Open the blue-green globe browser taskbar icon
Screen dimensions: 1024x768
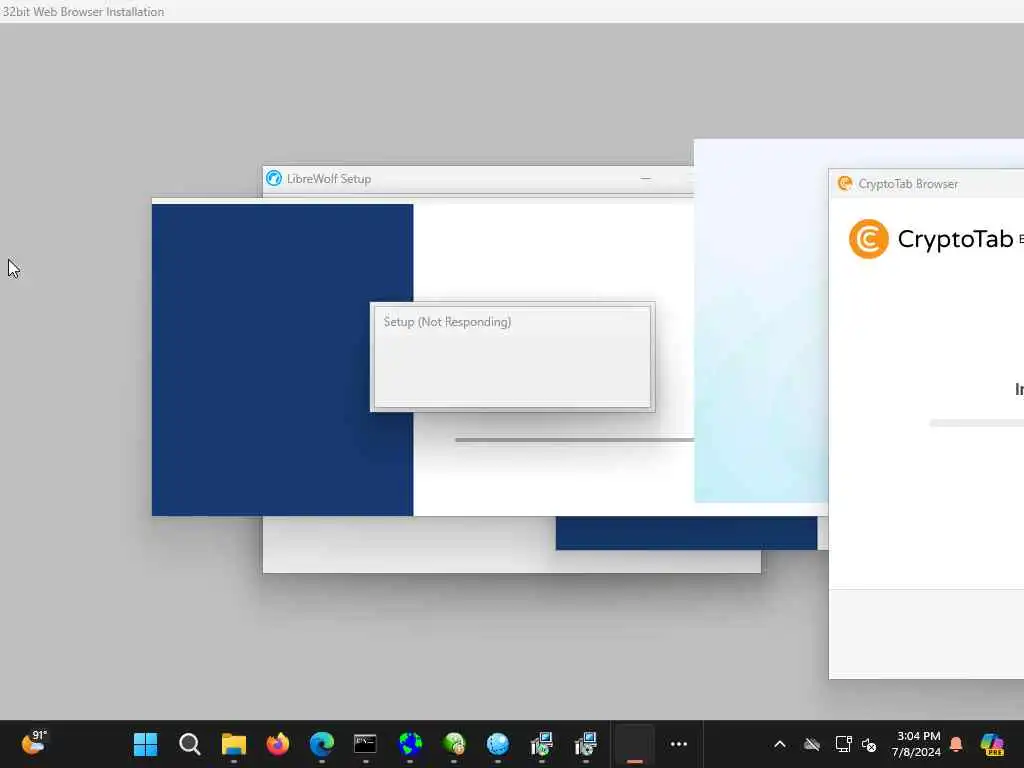(410, 744)
